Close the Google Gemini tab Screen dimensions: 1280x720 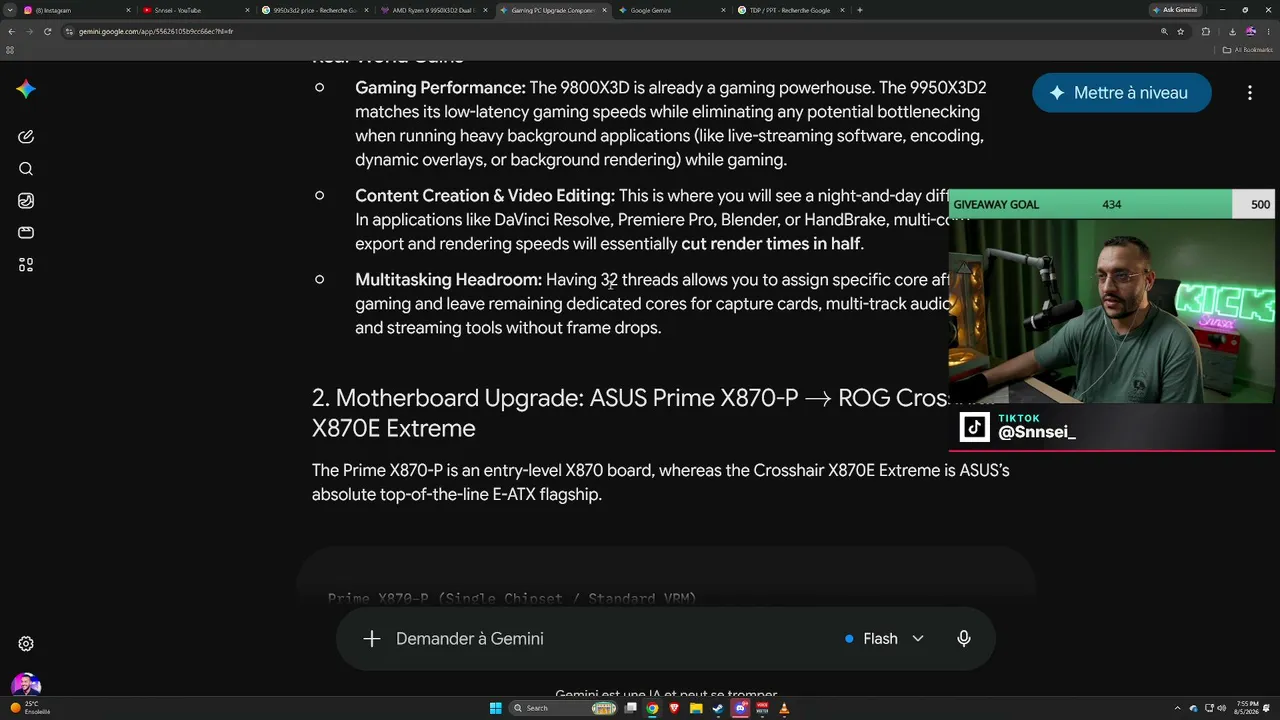[723, 10]
